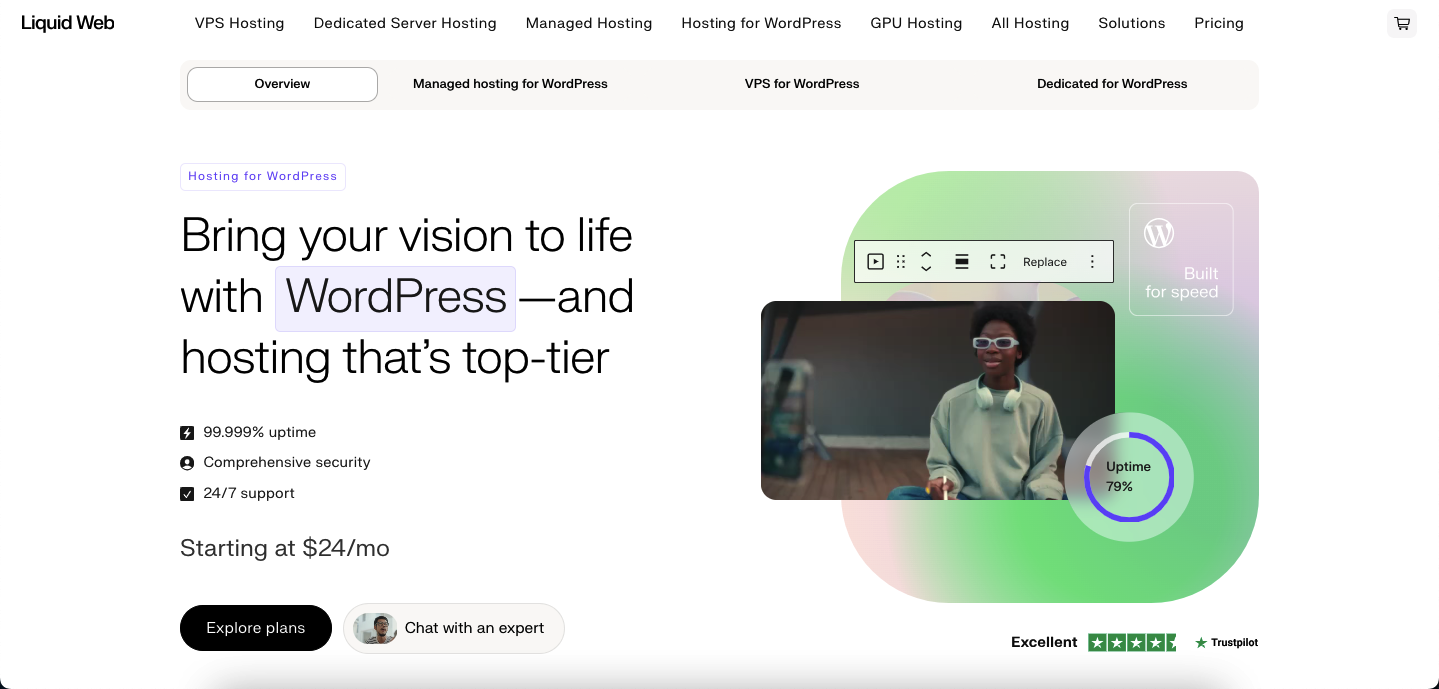Click the Explore plans button
Viewport: 1439px width, 689px height.
coord(256,628)
